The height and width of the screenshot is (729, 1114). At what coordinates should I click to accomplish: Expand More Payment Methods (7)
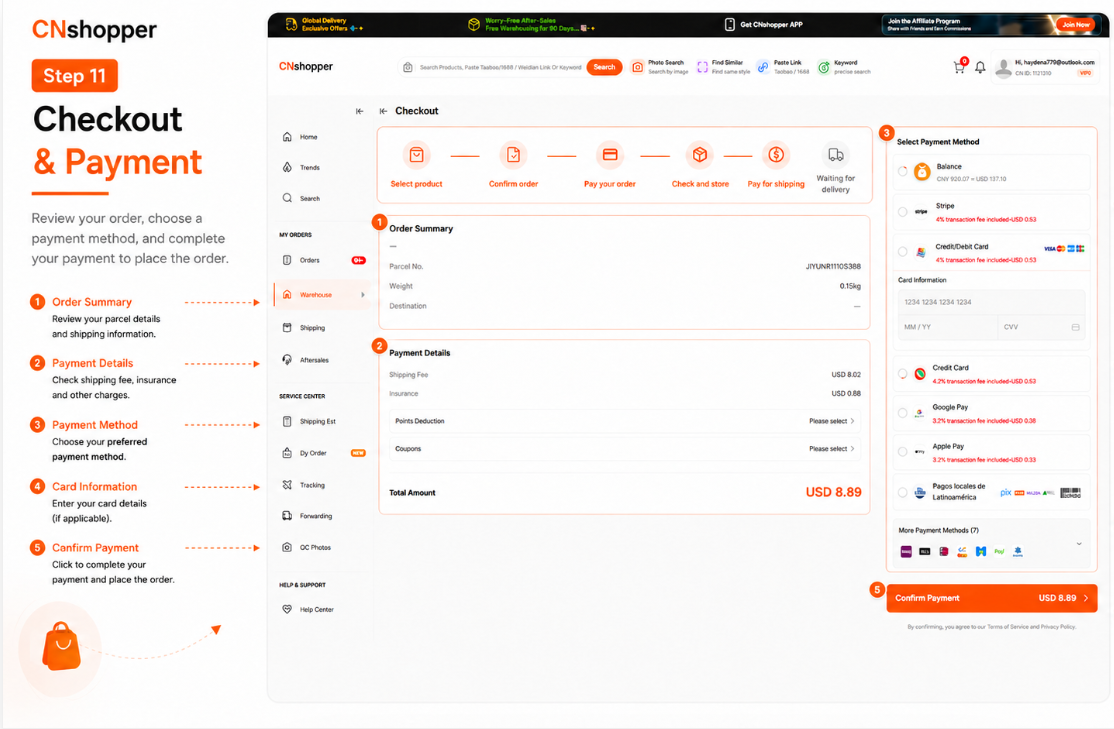coord(1078,544)
